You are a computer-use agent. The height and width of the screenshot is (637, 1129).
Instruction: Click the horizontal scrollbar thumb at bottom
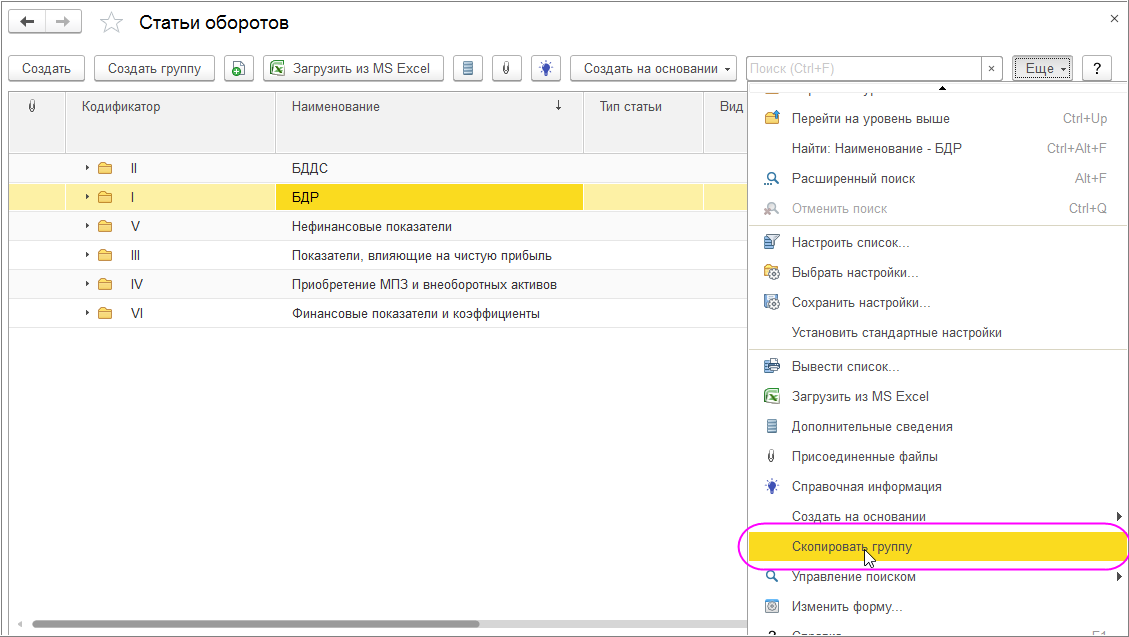coord(256,624)
